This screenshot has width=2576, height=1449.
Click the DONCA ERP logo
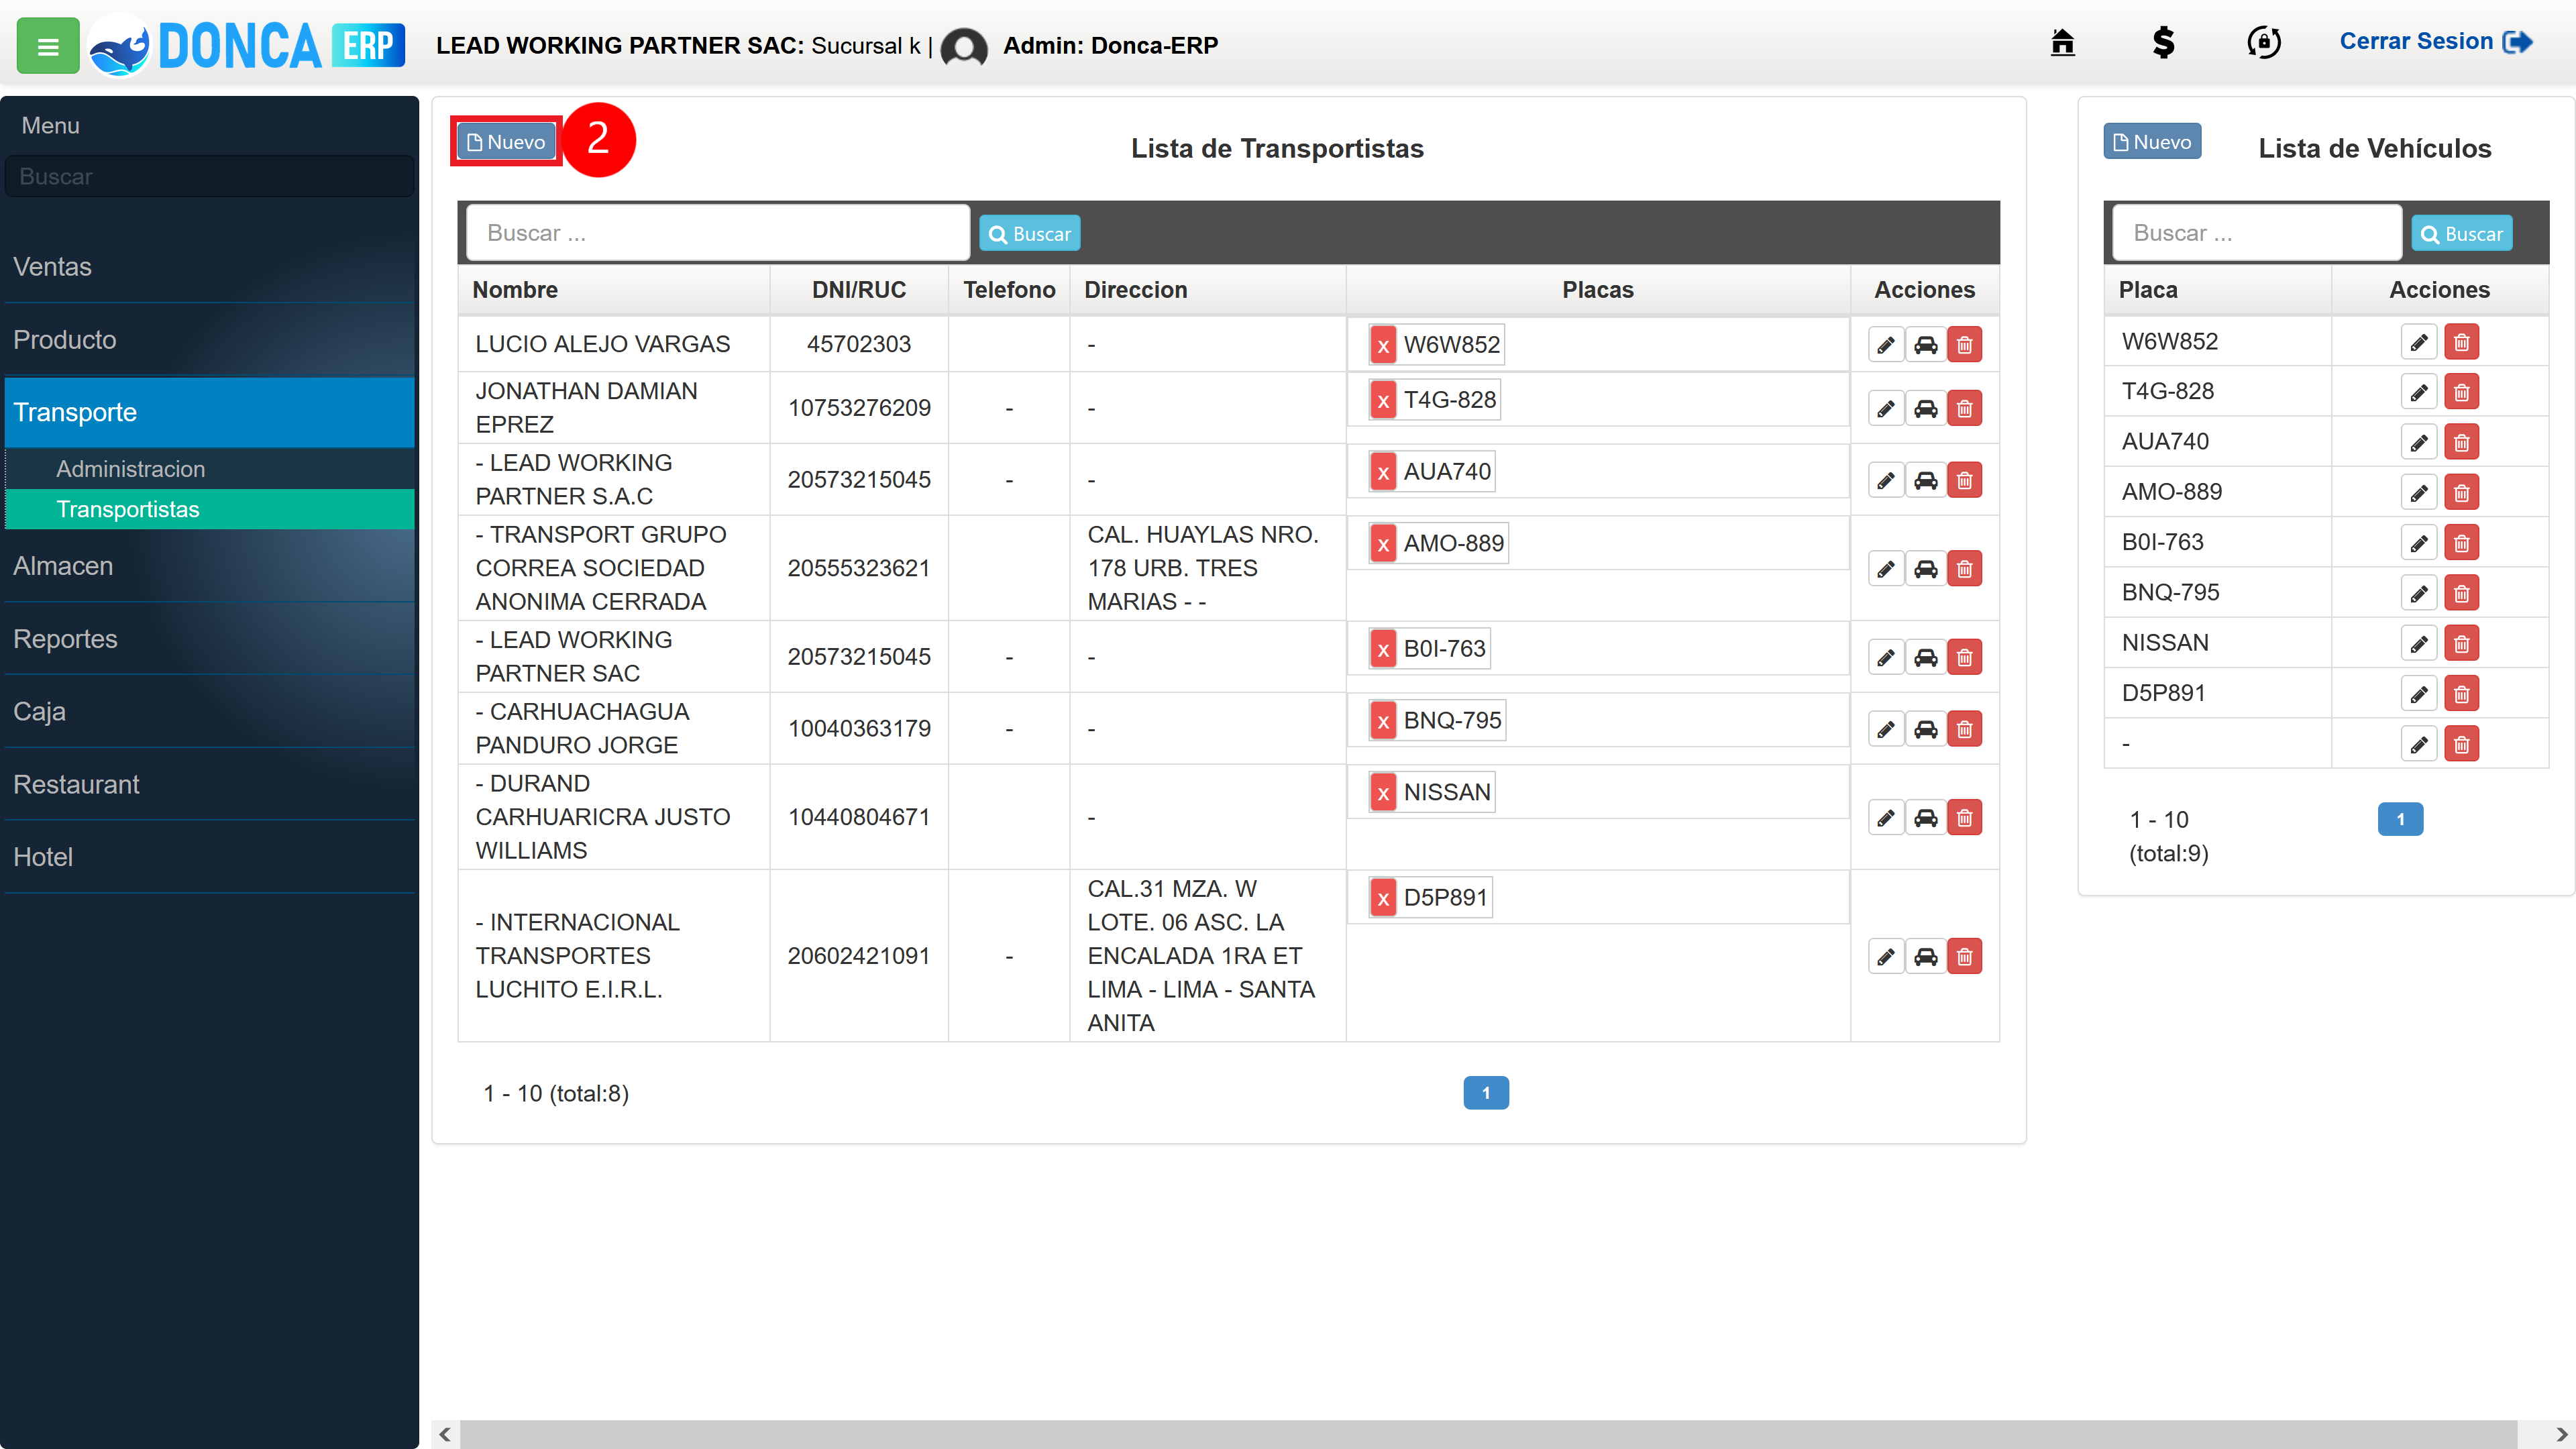[x=247, y=46]
